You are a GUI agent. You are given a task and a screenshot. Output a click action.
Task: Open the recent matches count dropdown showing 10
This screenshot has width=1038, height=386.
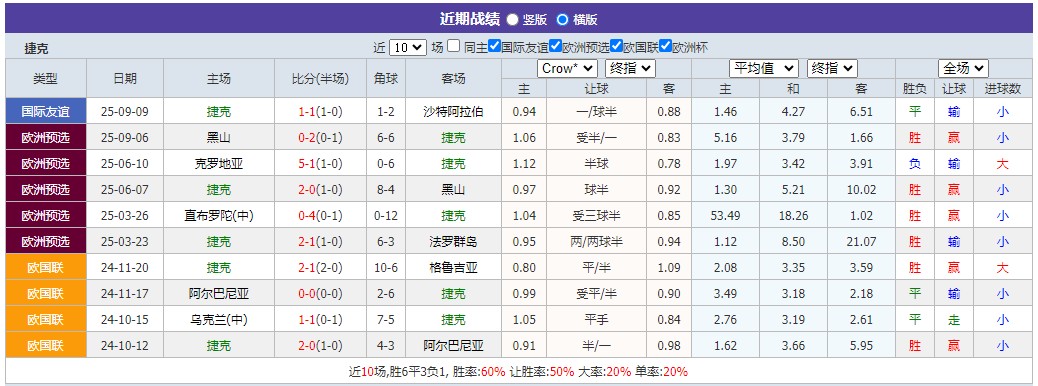click(408, 47)
